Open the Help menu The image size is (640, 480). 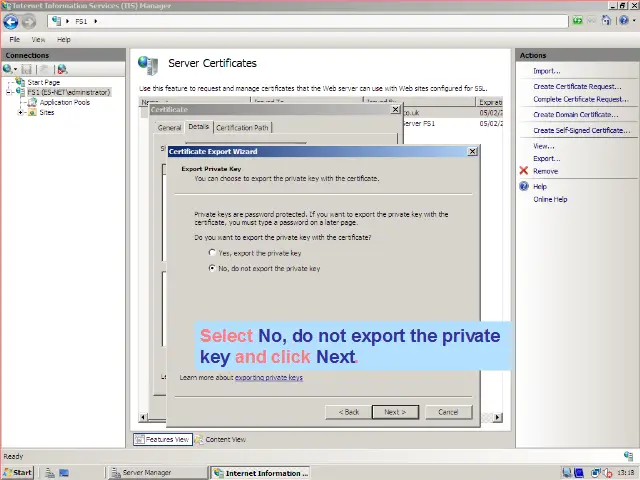64,40
